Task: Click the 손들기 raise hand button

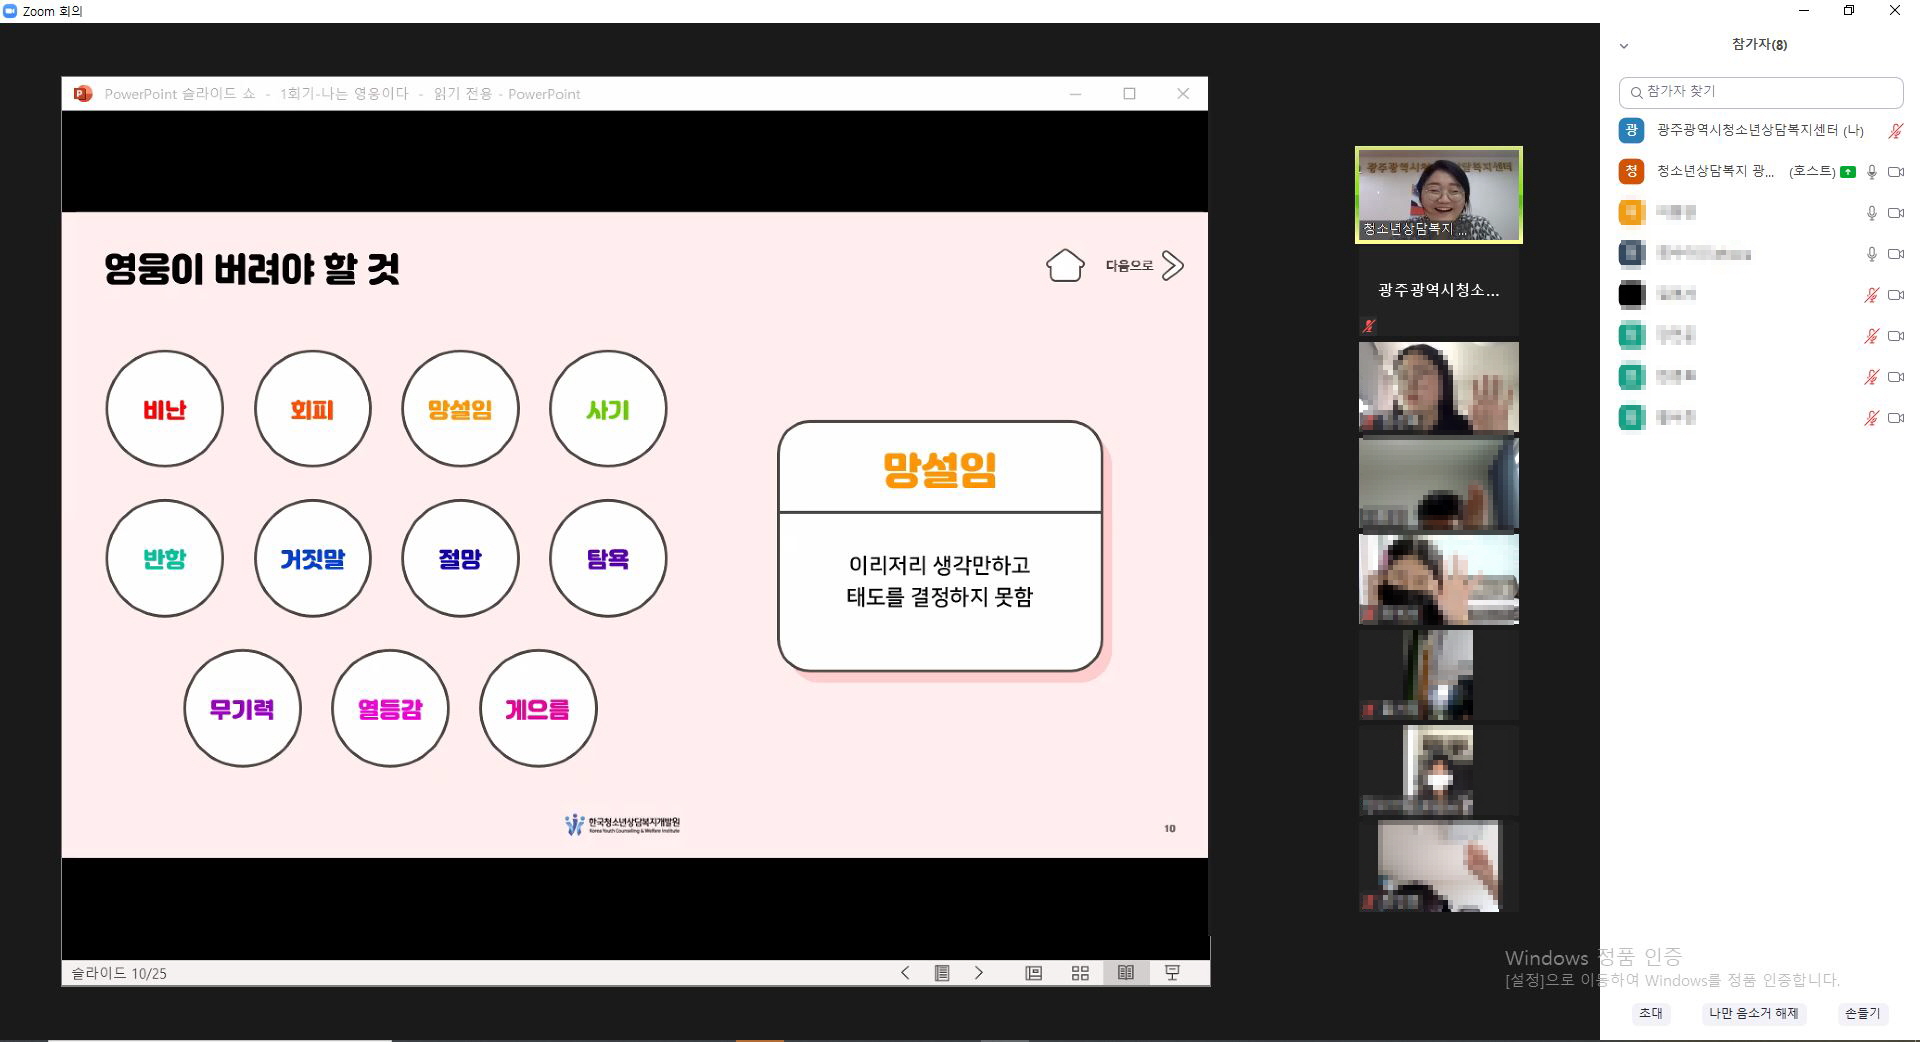Action: coord(1862,1013)
